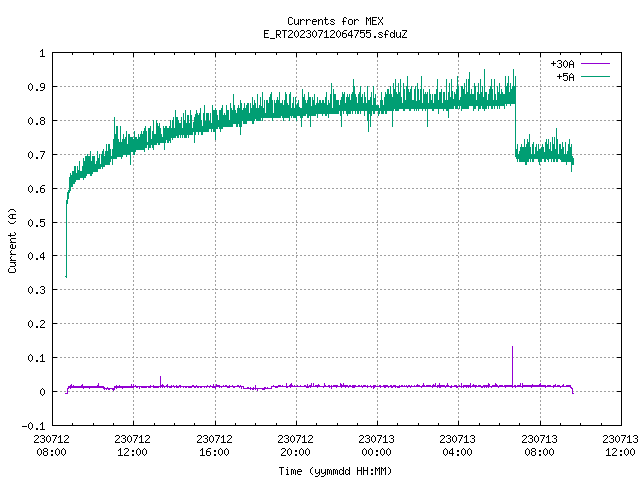640x480 pixels.
Task: Click the y-axis value 1
Action: tap(42, 53)
